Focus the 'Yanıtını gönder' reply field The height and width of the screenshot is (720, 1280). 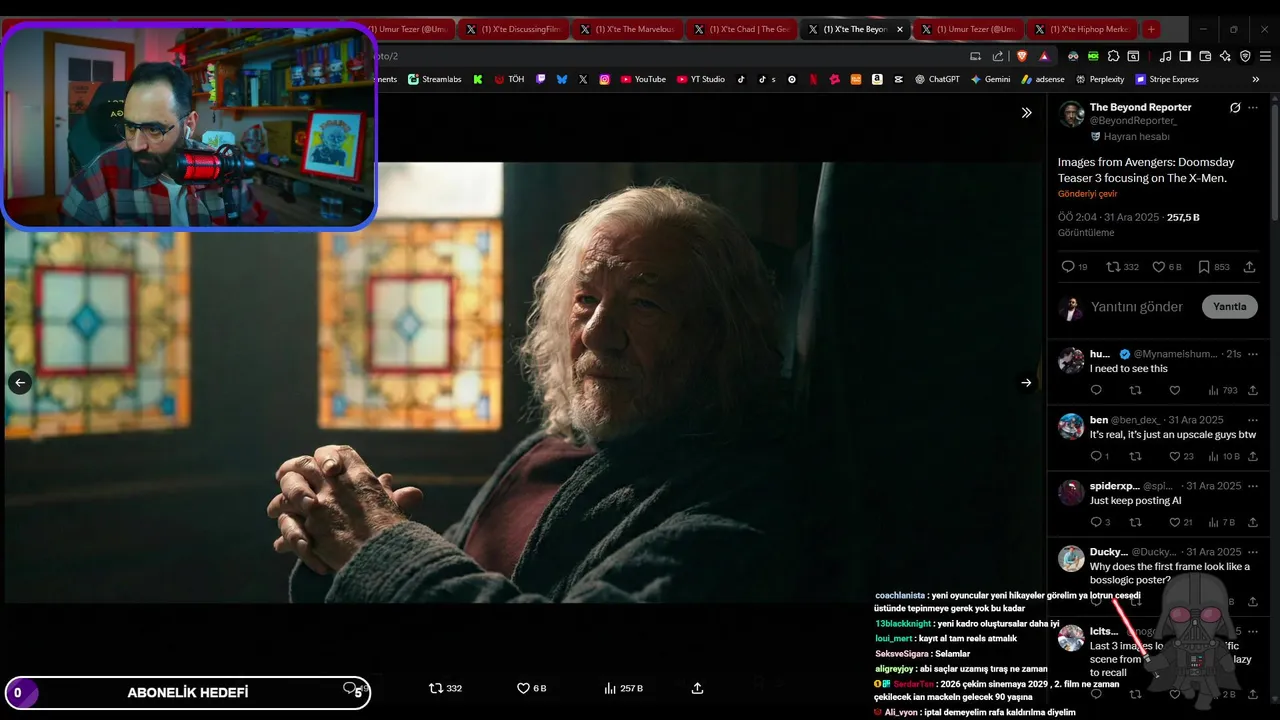(x=1137, y=307)
